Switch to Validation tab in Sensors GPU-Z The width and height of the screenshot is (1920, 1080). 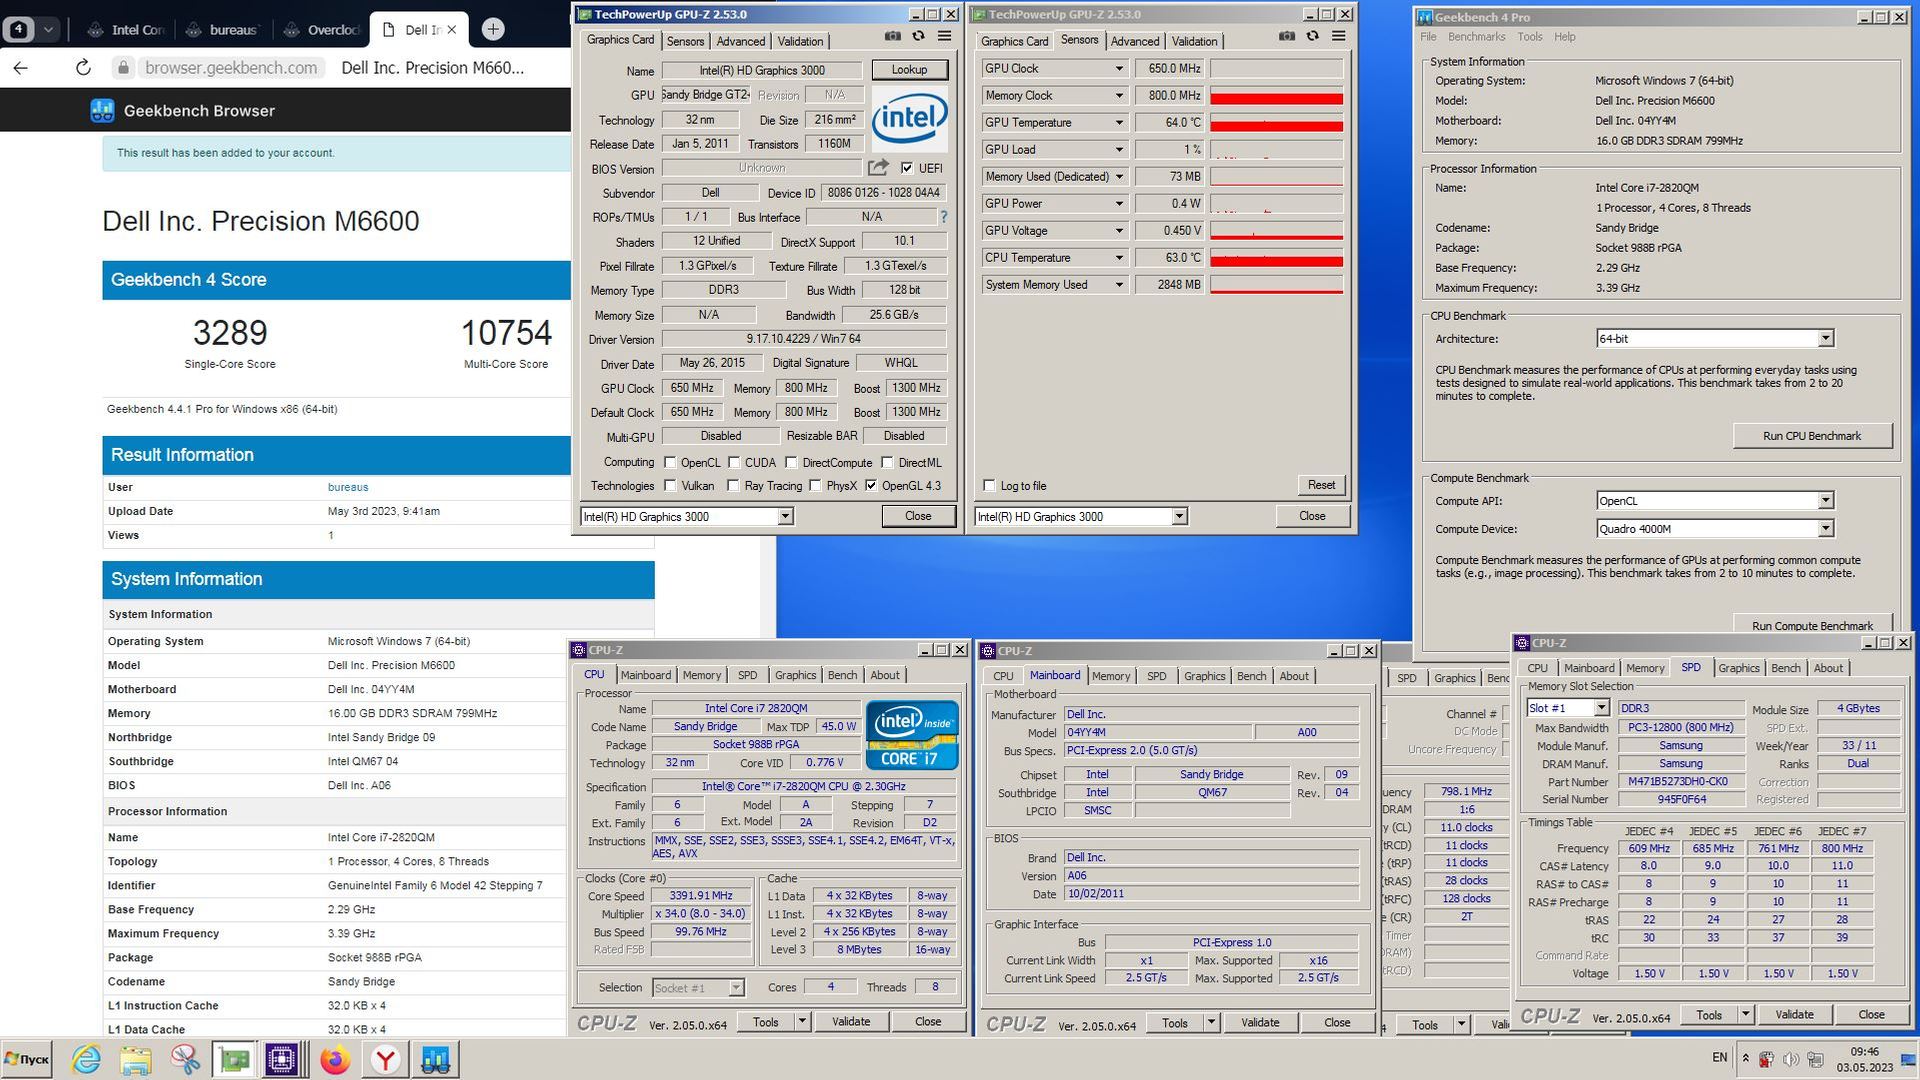click(x=1194, y=41)
